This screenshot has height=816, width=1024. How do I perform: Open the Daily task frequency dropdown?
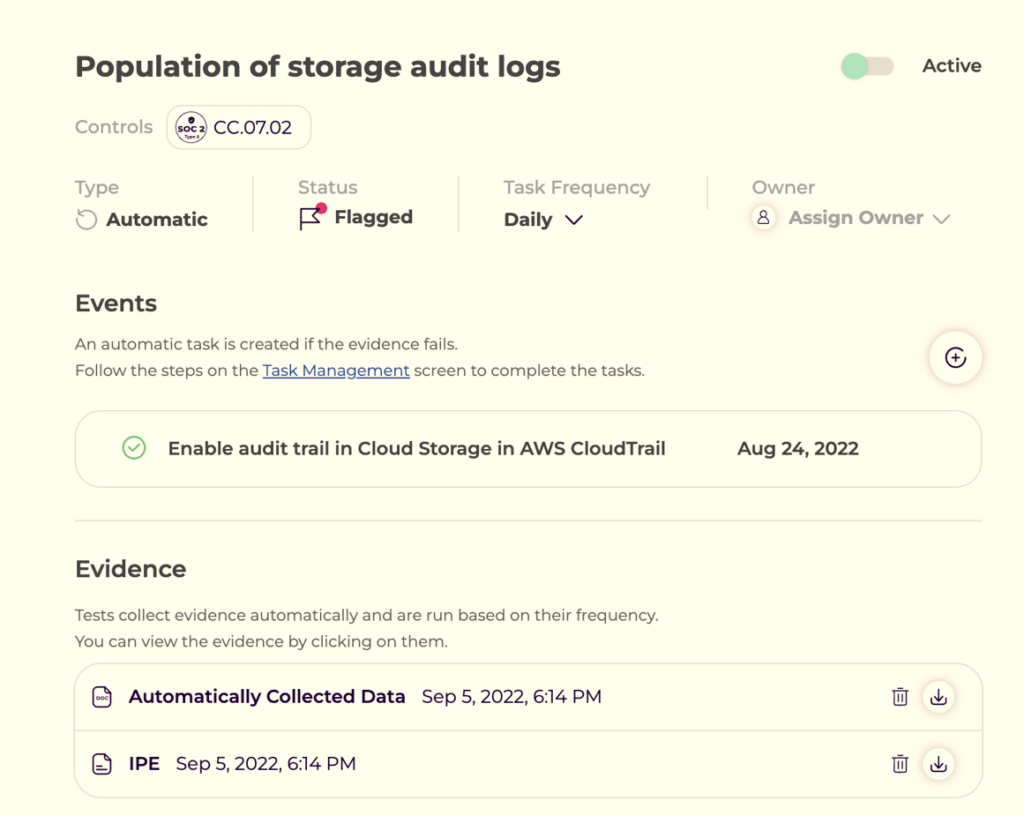pos(543,220)
